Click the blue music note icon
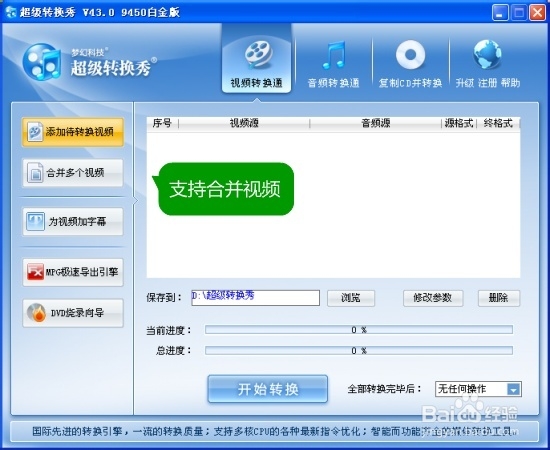This screenshot has height=450, width=550. [334, 55]
